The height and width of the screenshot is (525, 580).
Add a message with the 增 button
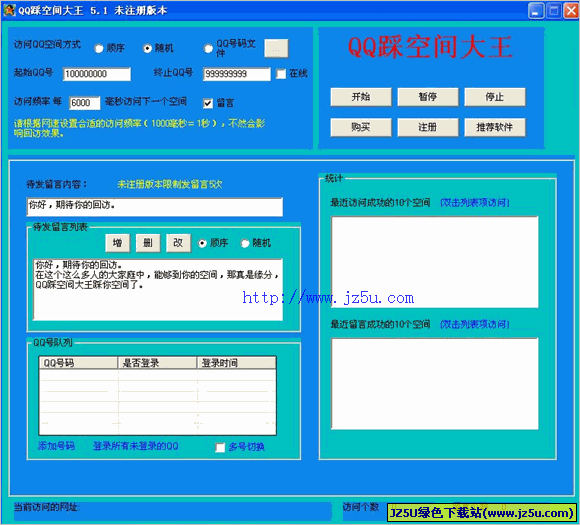tap(118, 243)
